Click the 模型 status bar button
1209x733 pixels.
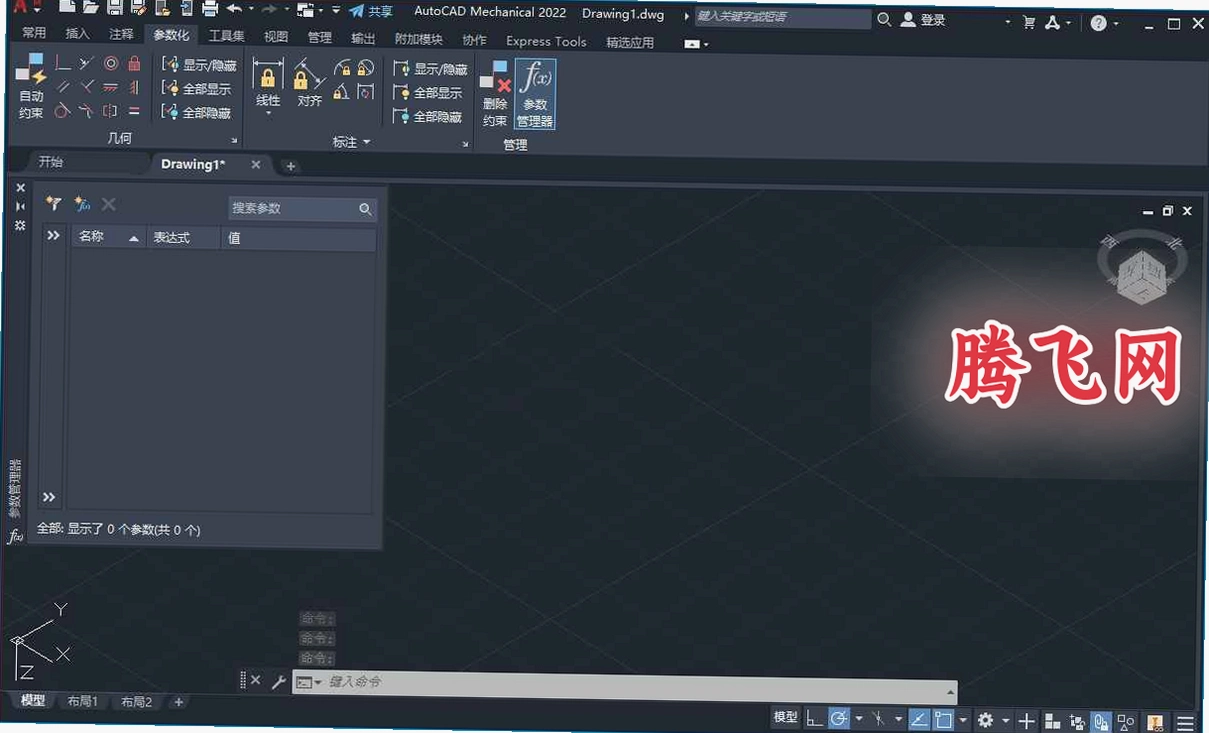tap(786, 717)
